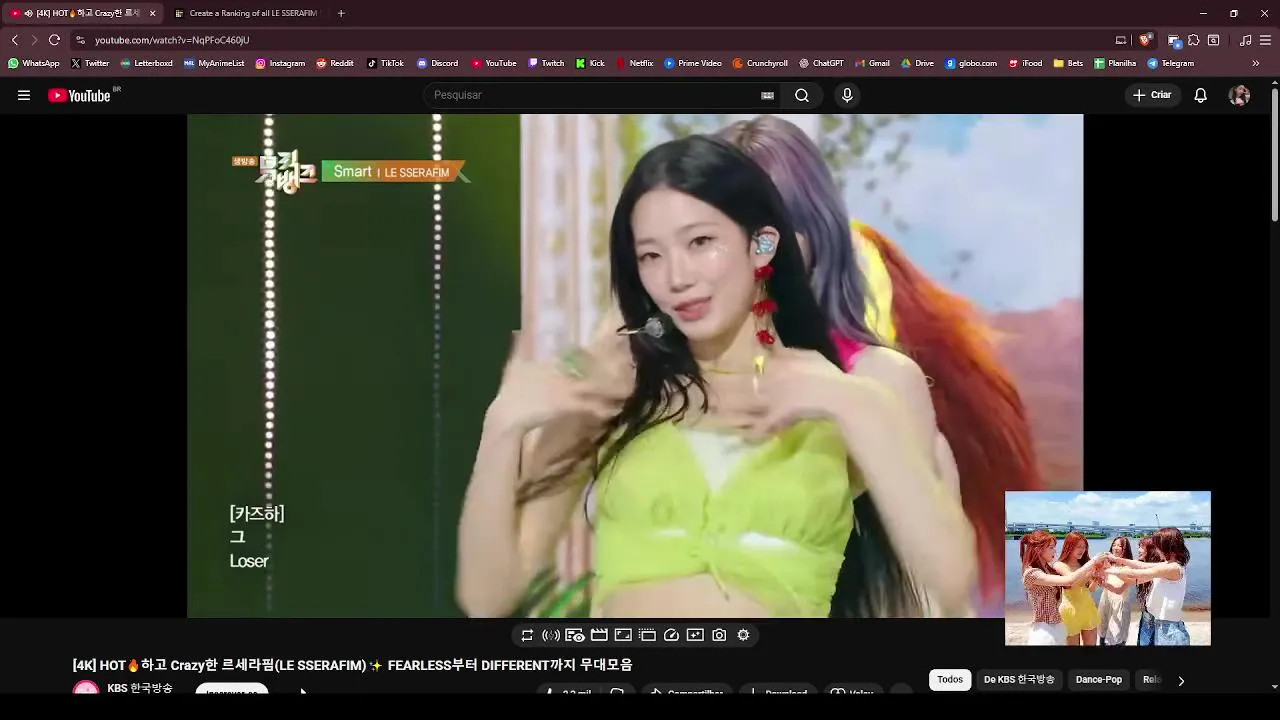Open the KBS 한국방송 channel link
The height and width of the screenshot is (720, 1280).
pos(140,688)
